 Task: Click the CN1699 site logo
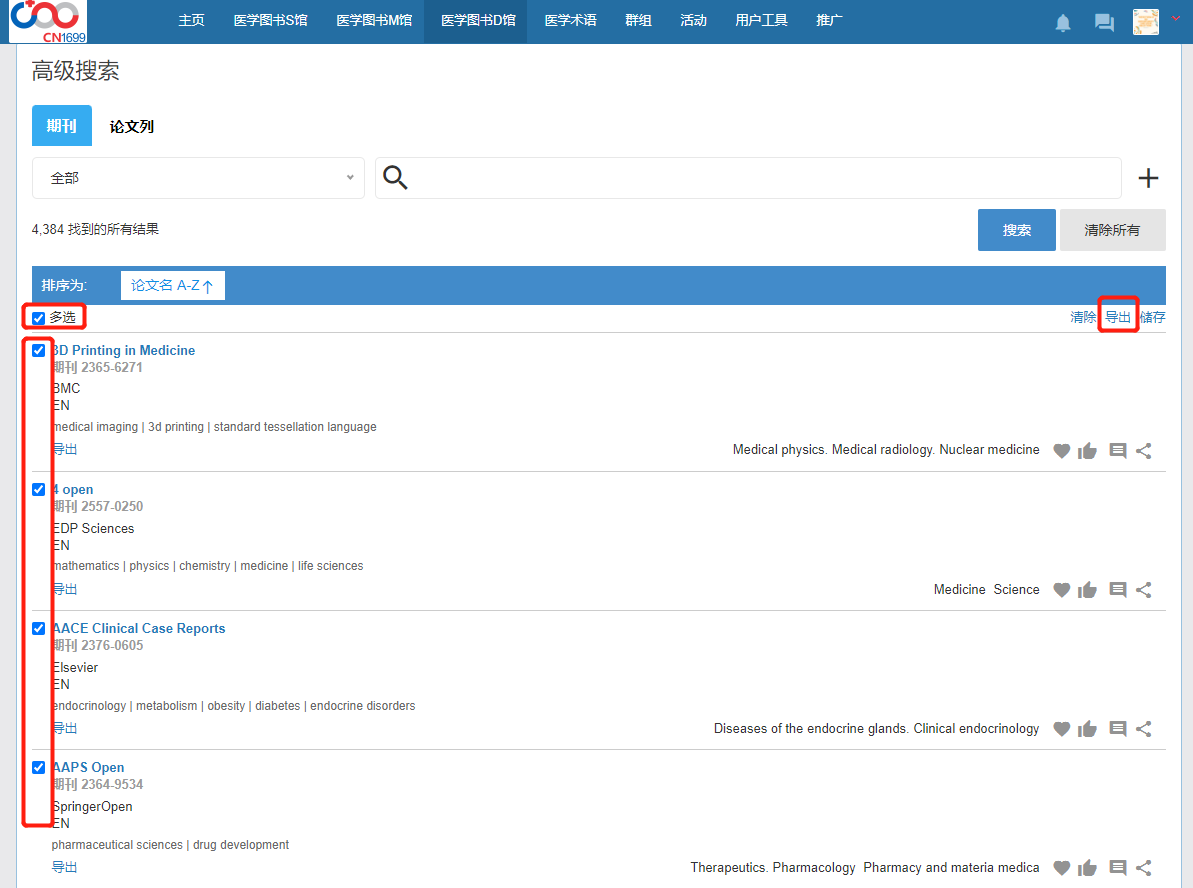pyautogui.click(x=48, y=21)
